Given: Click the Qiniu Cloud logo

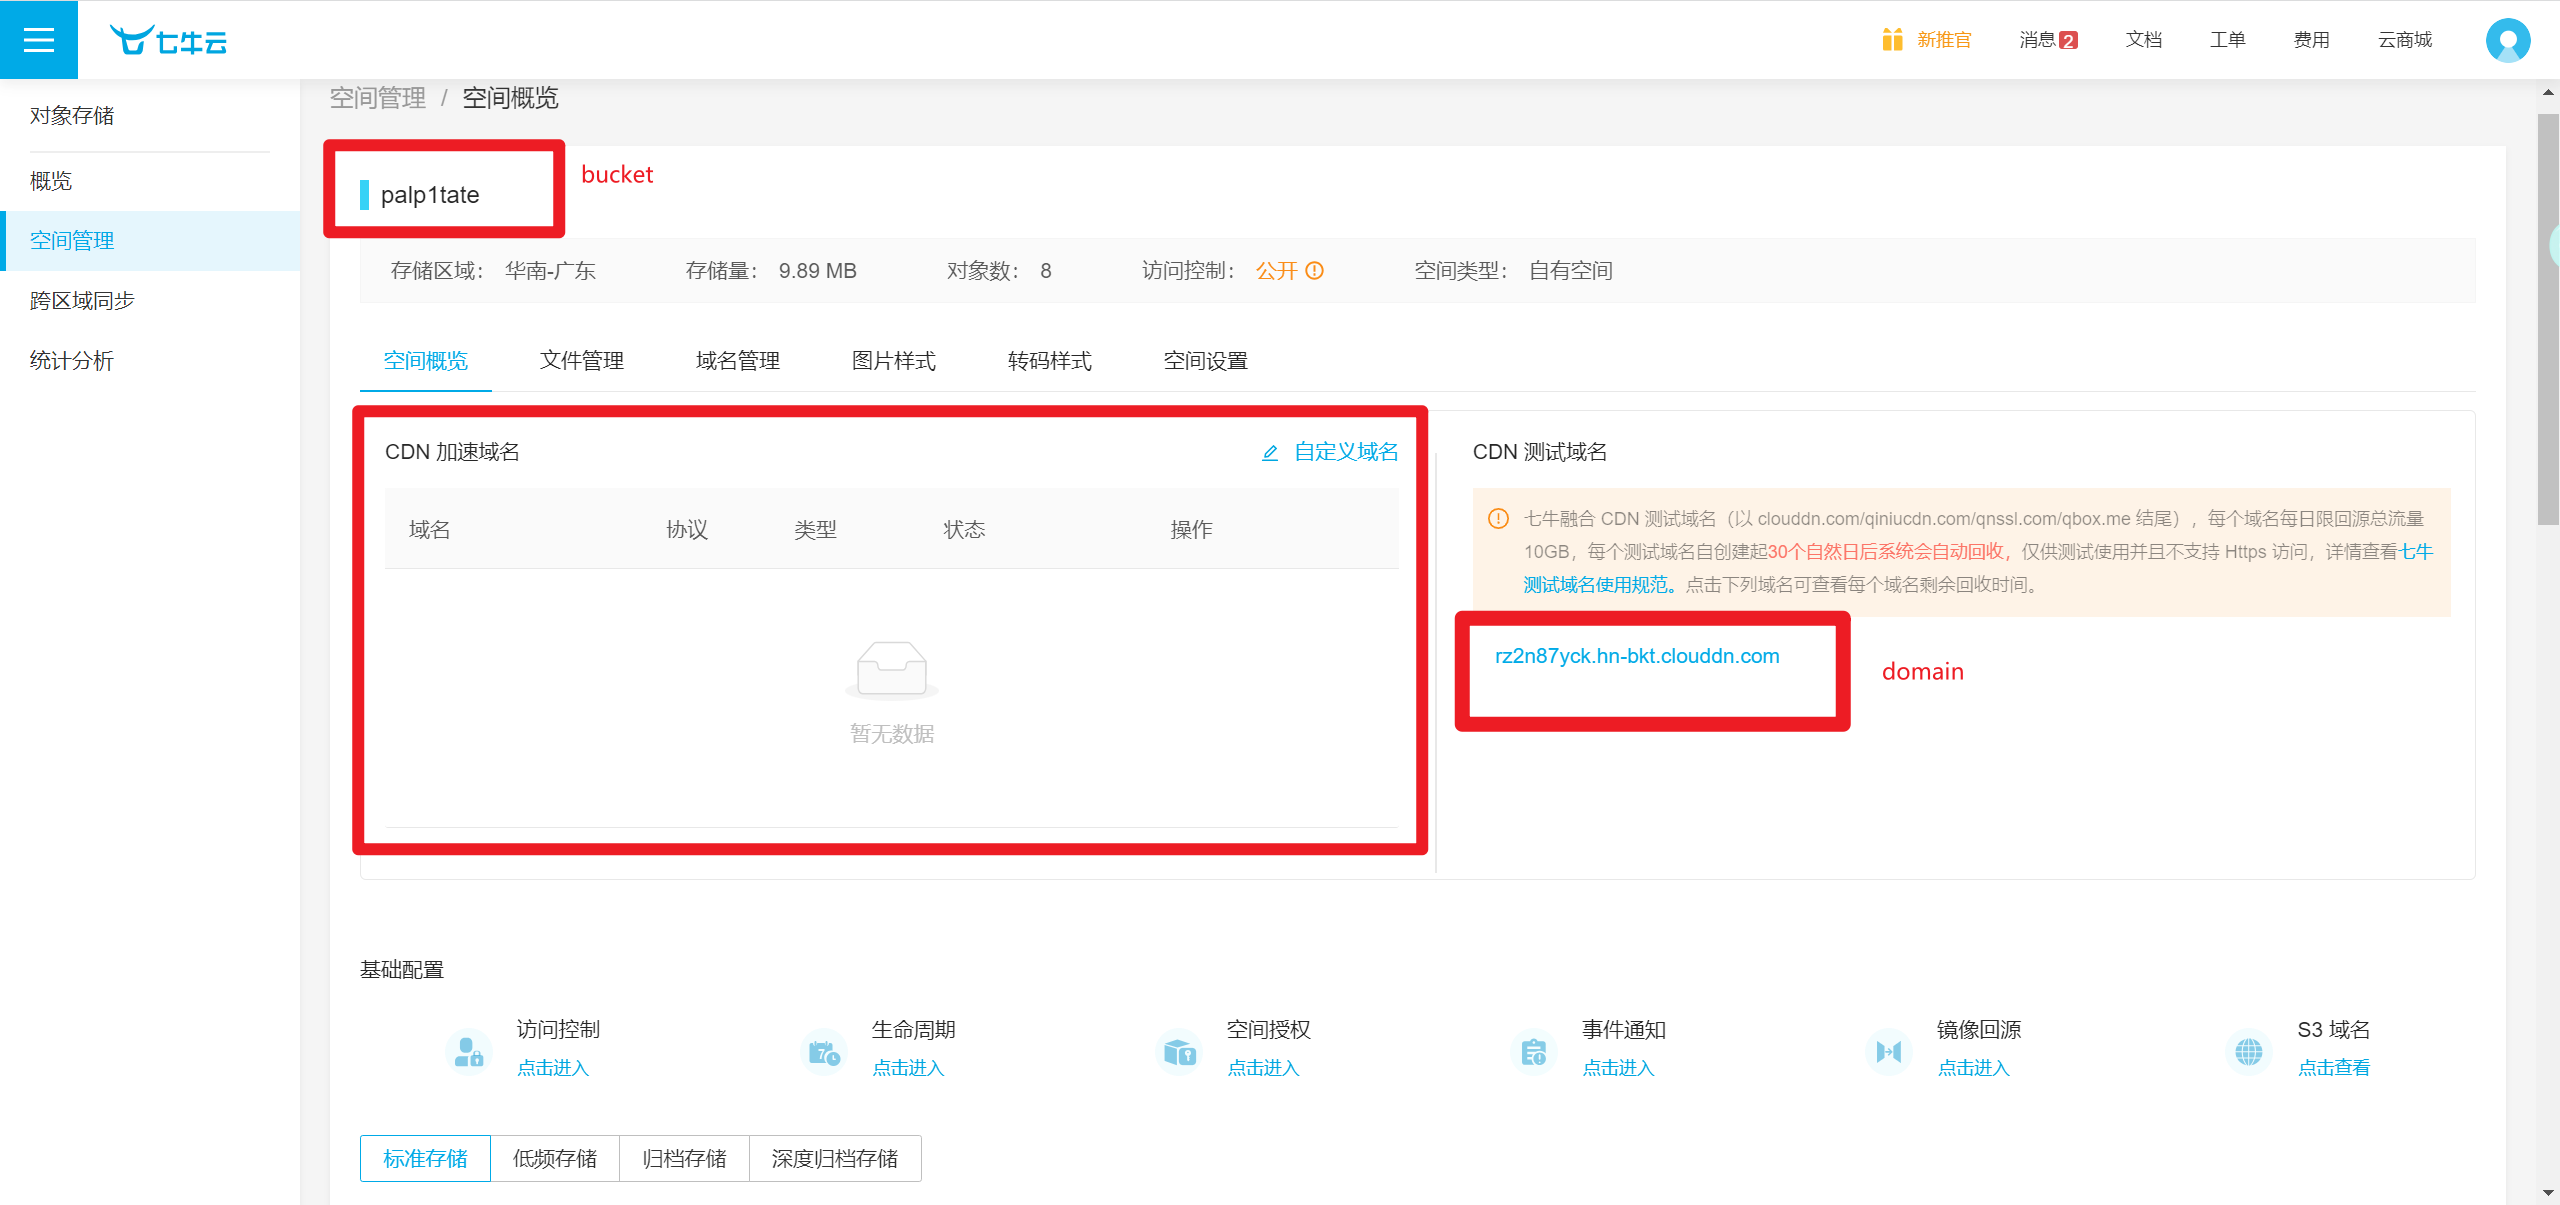Looking at the screenshot, I should click(x=169, y=41).
